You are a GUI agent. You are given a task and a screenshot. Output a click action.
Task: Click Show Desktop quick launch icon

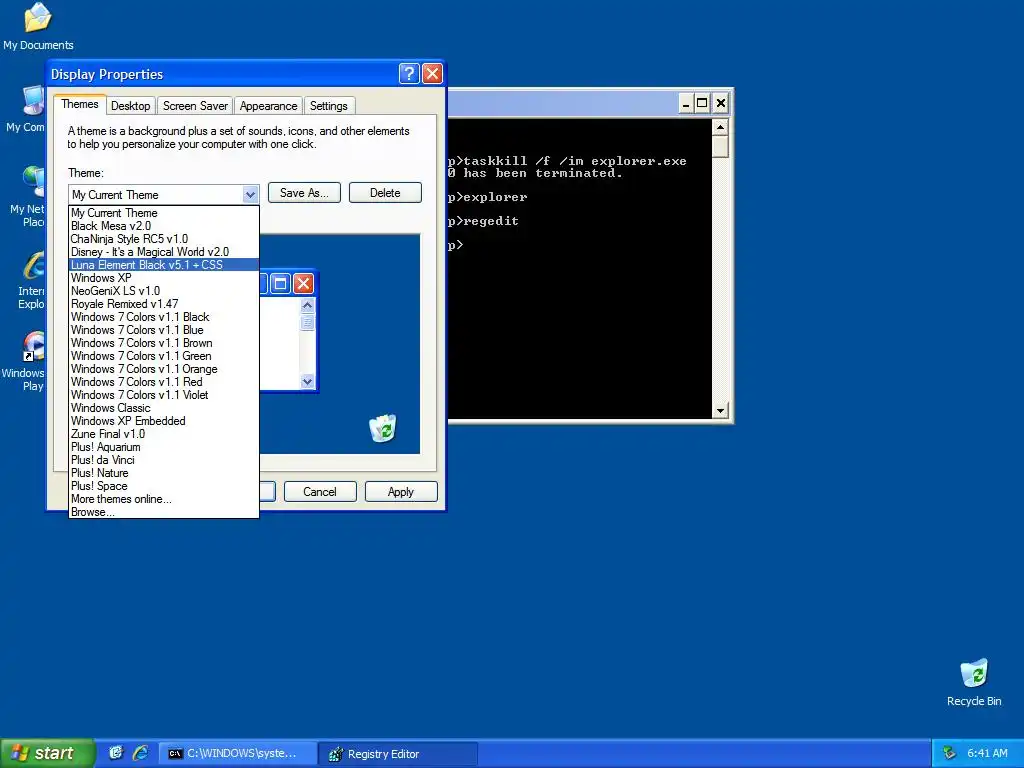click(116, 753)
